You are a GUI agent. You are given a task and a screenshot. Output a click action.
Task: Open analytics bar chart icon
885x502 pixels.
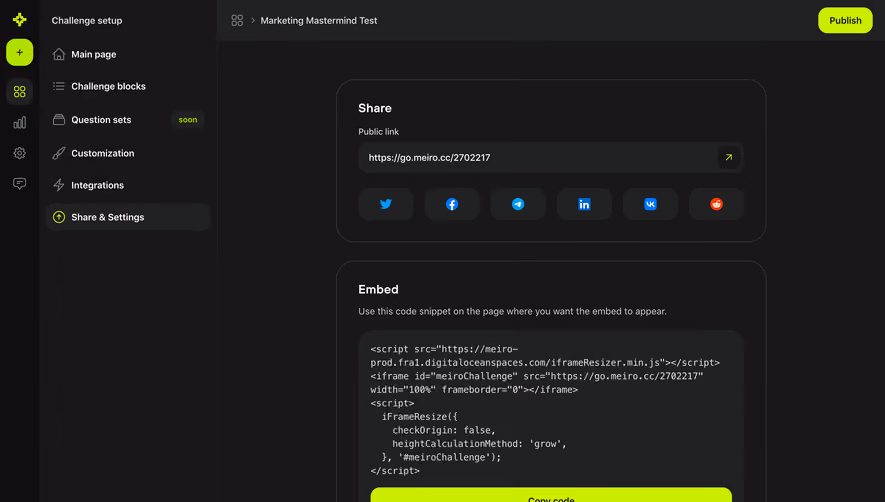pos(20,123)
